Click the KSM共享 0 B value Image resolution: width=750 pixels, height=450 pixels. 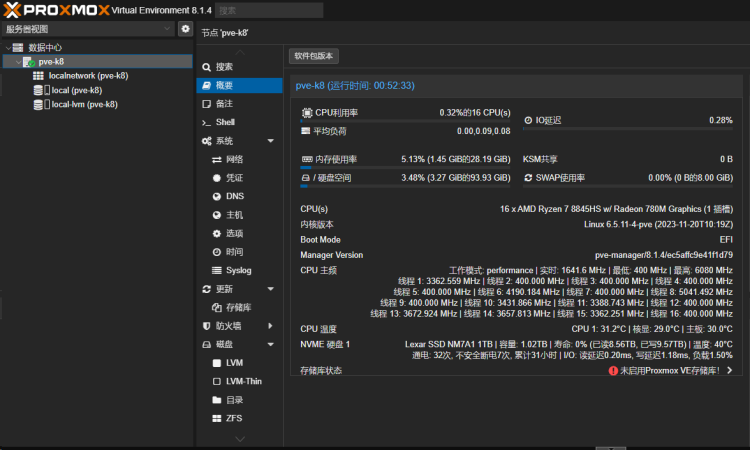click(x=727, y=159)
